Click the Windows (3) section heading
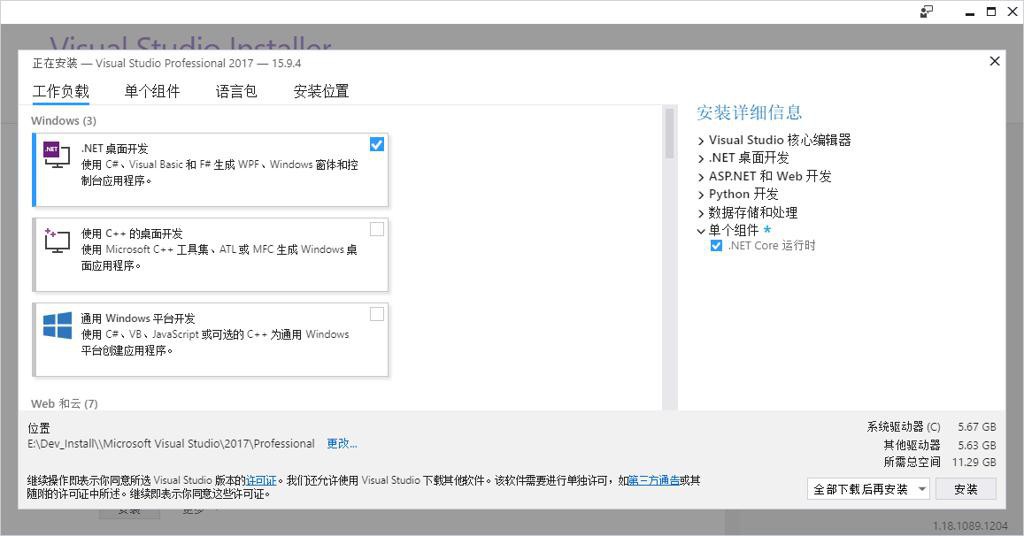The width and height of the screenshot is (1024, 536). [63, 121]
